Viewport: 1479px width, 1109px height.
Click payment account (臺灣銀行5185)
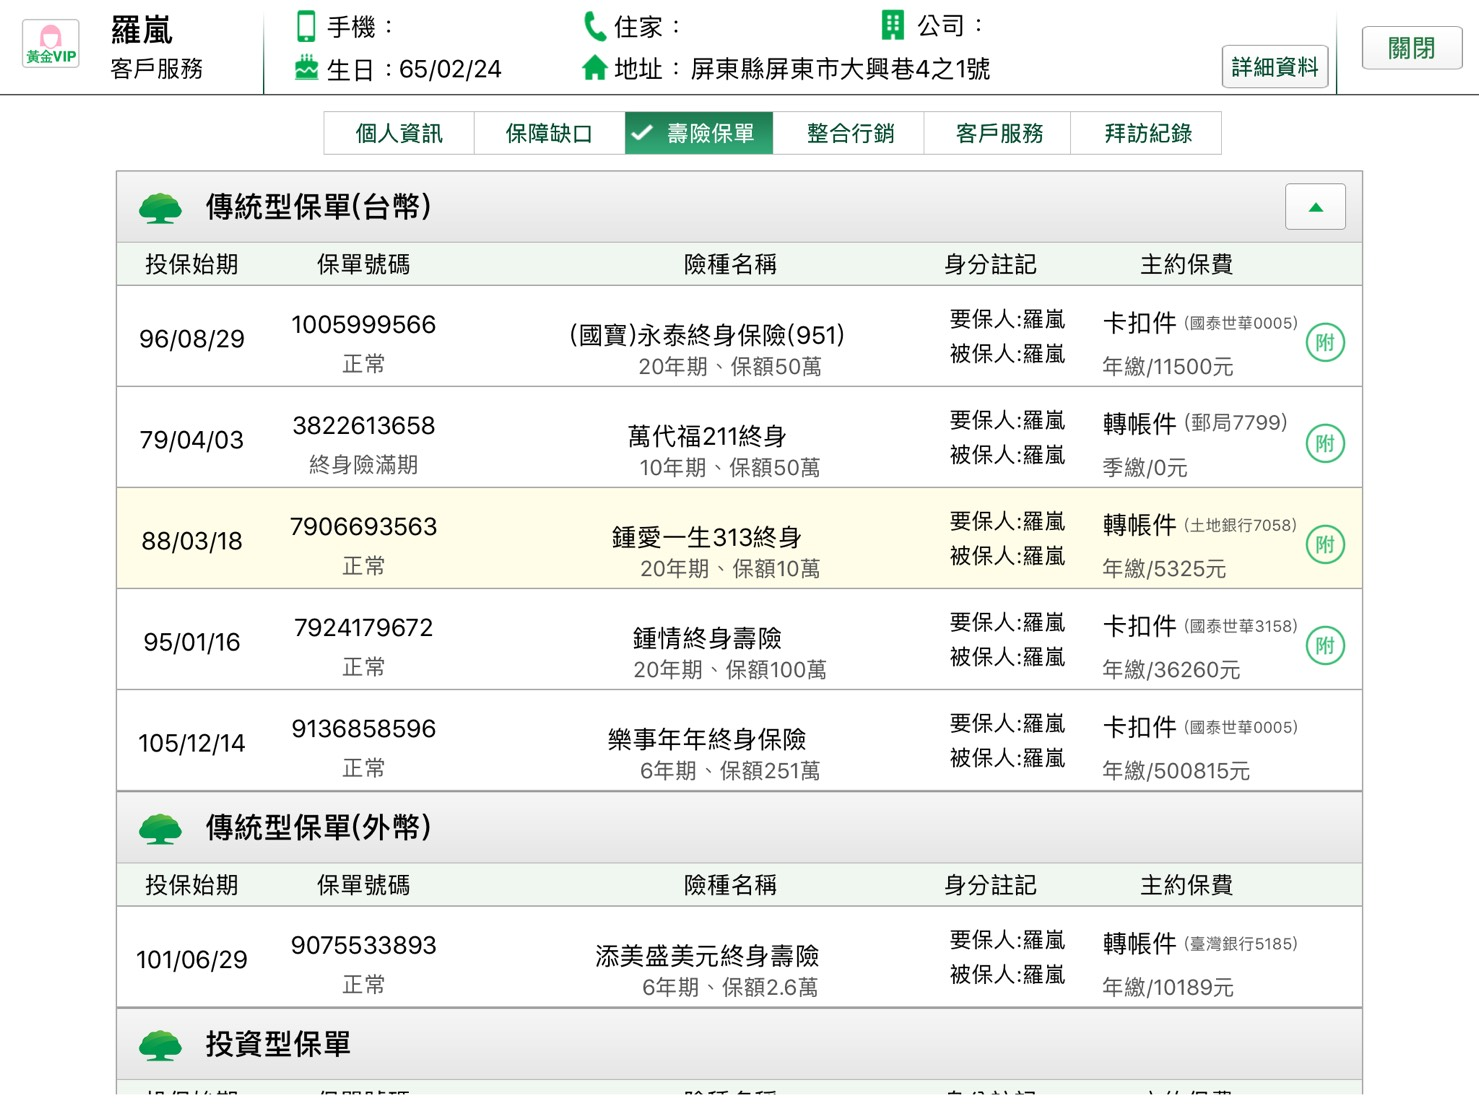tap(1241, 944)
